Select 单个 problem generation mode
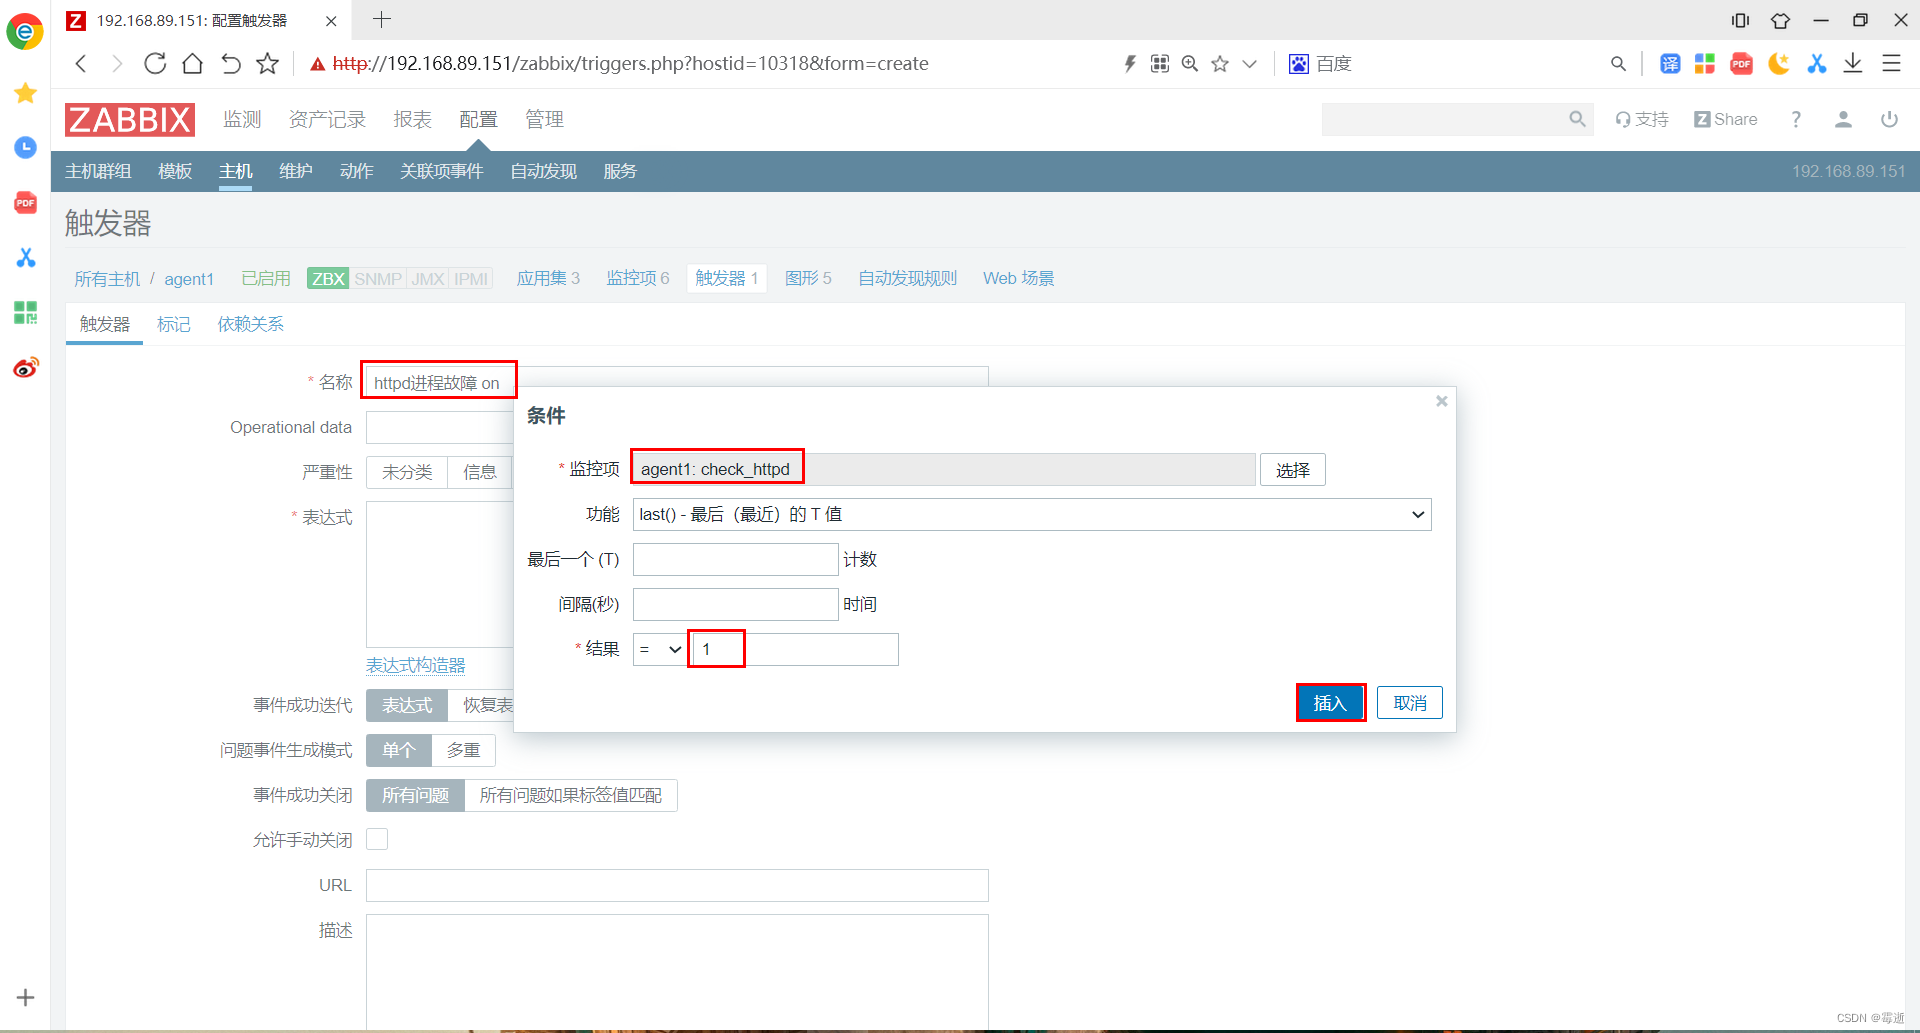This screenshot has height=1033, width=1920. tap(399, 750)
